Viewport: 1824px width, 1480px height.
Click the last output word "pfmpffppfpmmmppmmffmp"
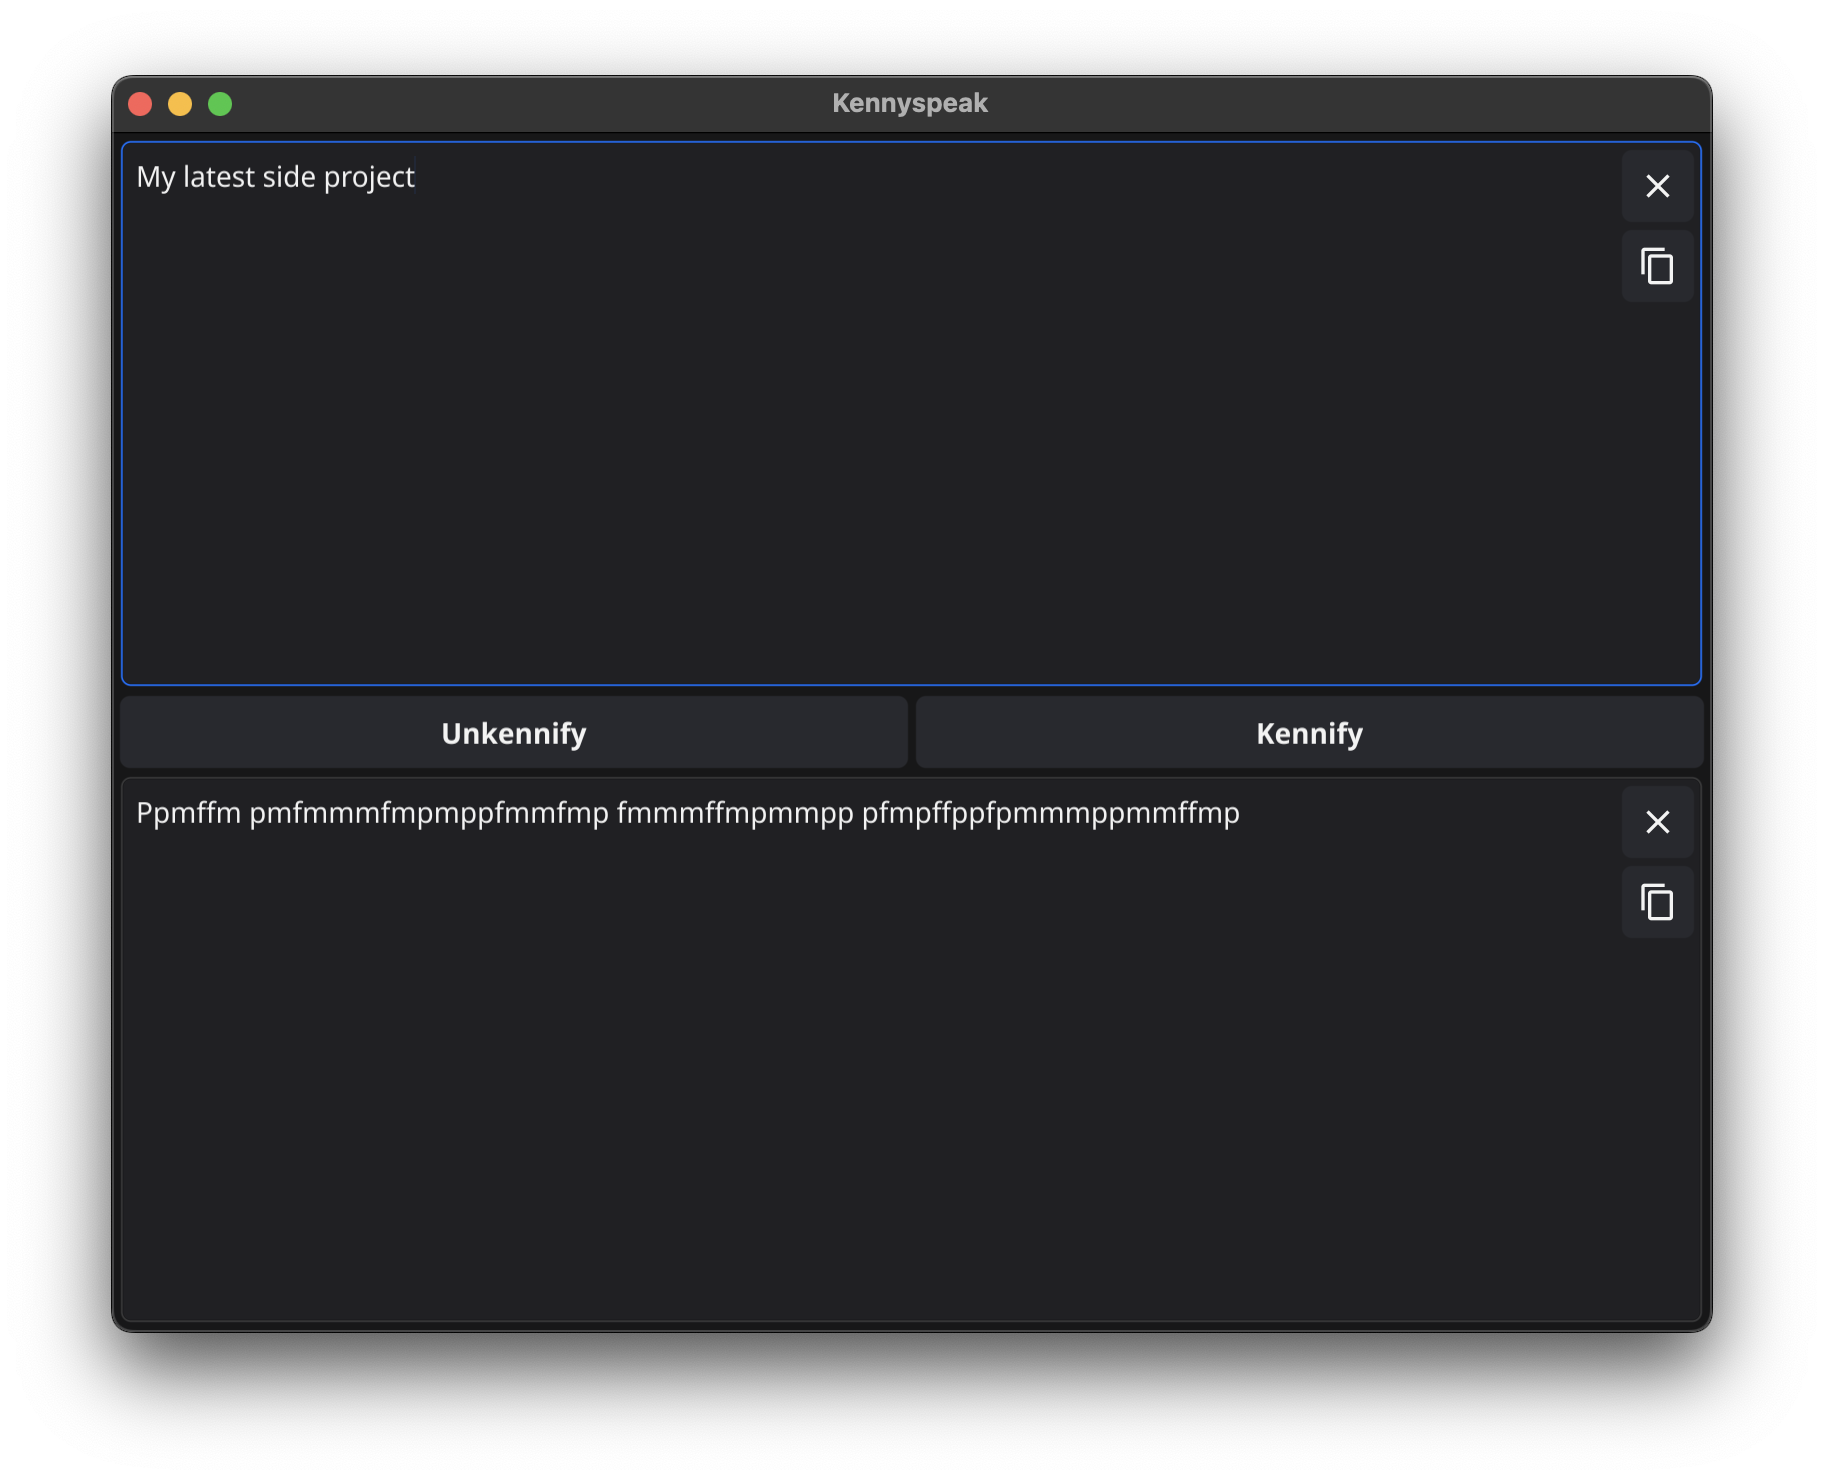(x=1051, y=814)
